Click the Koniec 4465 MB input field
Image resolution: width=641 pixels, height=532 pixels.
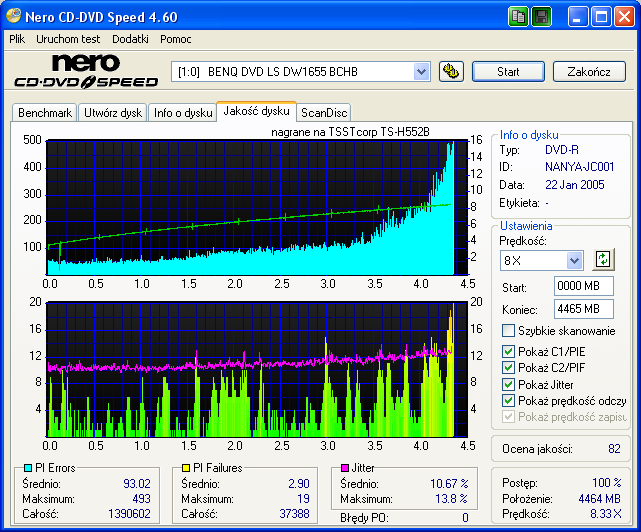click(x=584, y=309)
